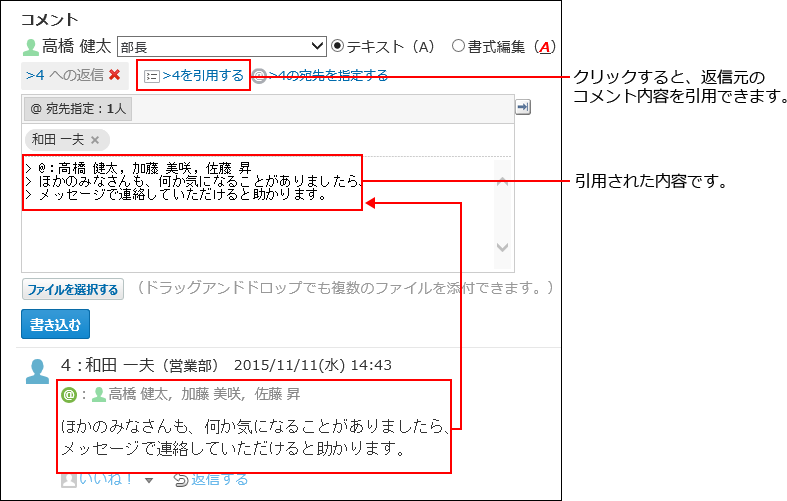Open the dropdown arrow next to いいね！

(149, 480)
